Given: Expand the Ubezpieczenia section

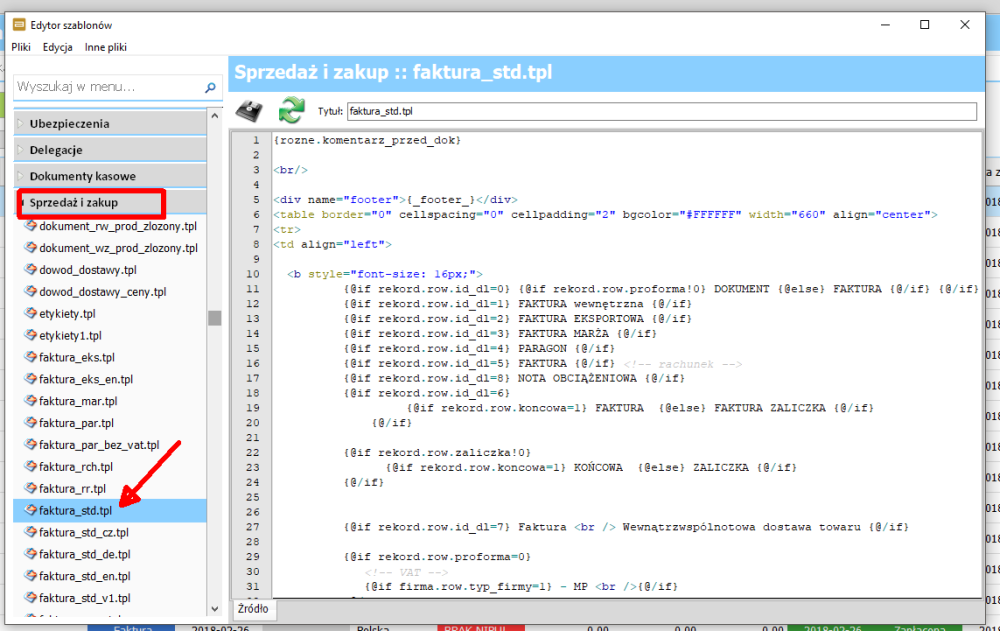Looking at the screenshot, I should [x=110, y=123].
